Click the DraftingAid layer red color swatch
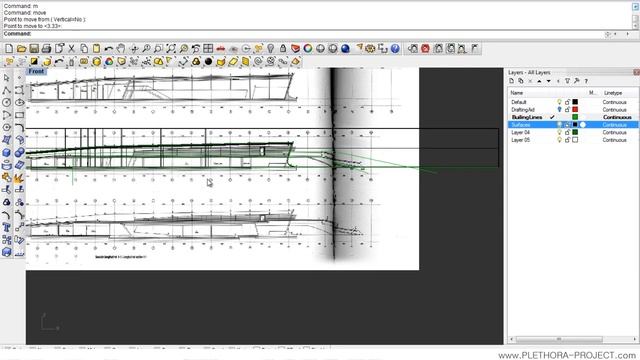 [575, 109]
